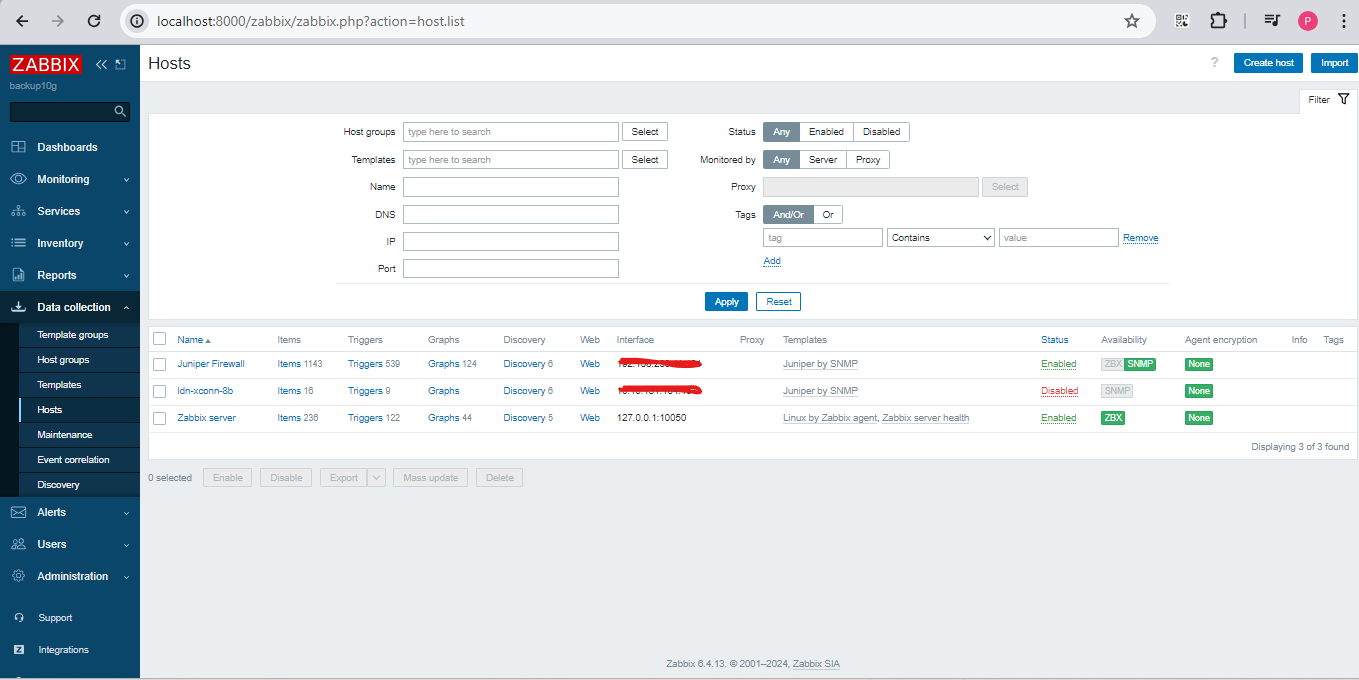The width and height of the screenshot is (1359, 680).
Task: Click the Name filter input field
Action: click(x=511, y=187)
